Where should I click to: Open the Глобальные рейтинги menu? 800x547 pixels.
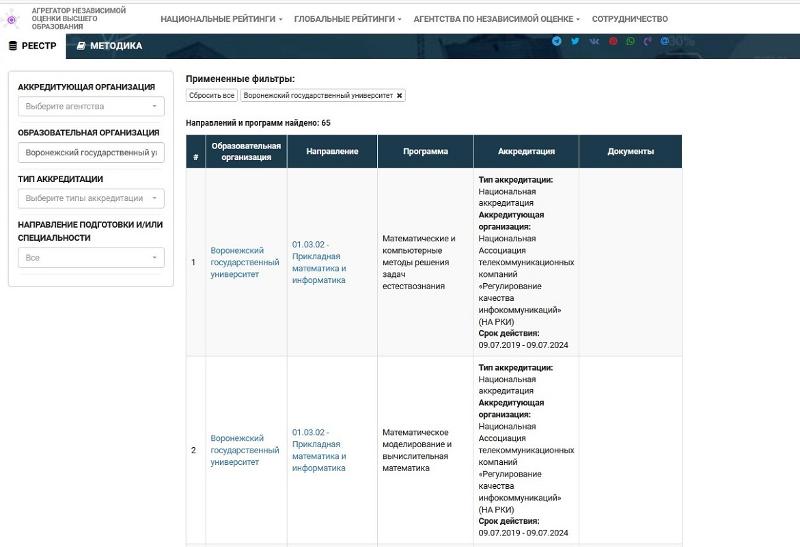click(x=348, y=19)
